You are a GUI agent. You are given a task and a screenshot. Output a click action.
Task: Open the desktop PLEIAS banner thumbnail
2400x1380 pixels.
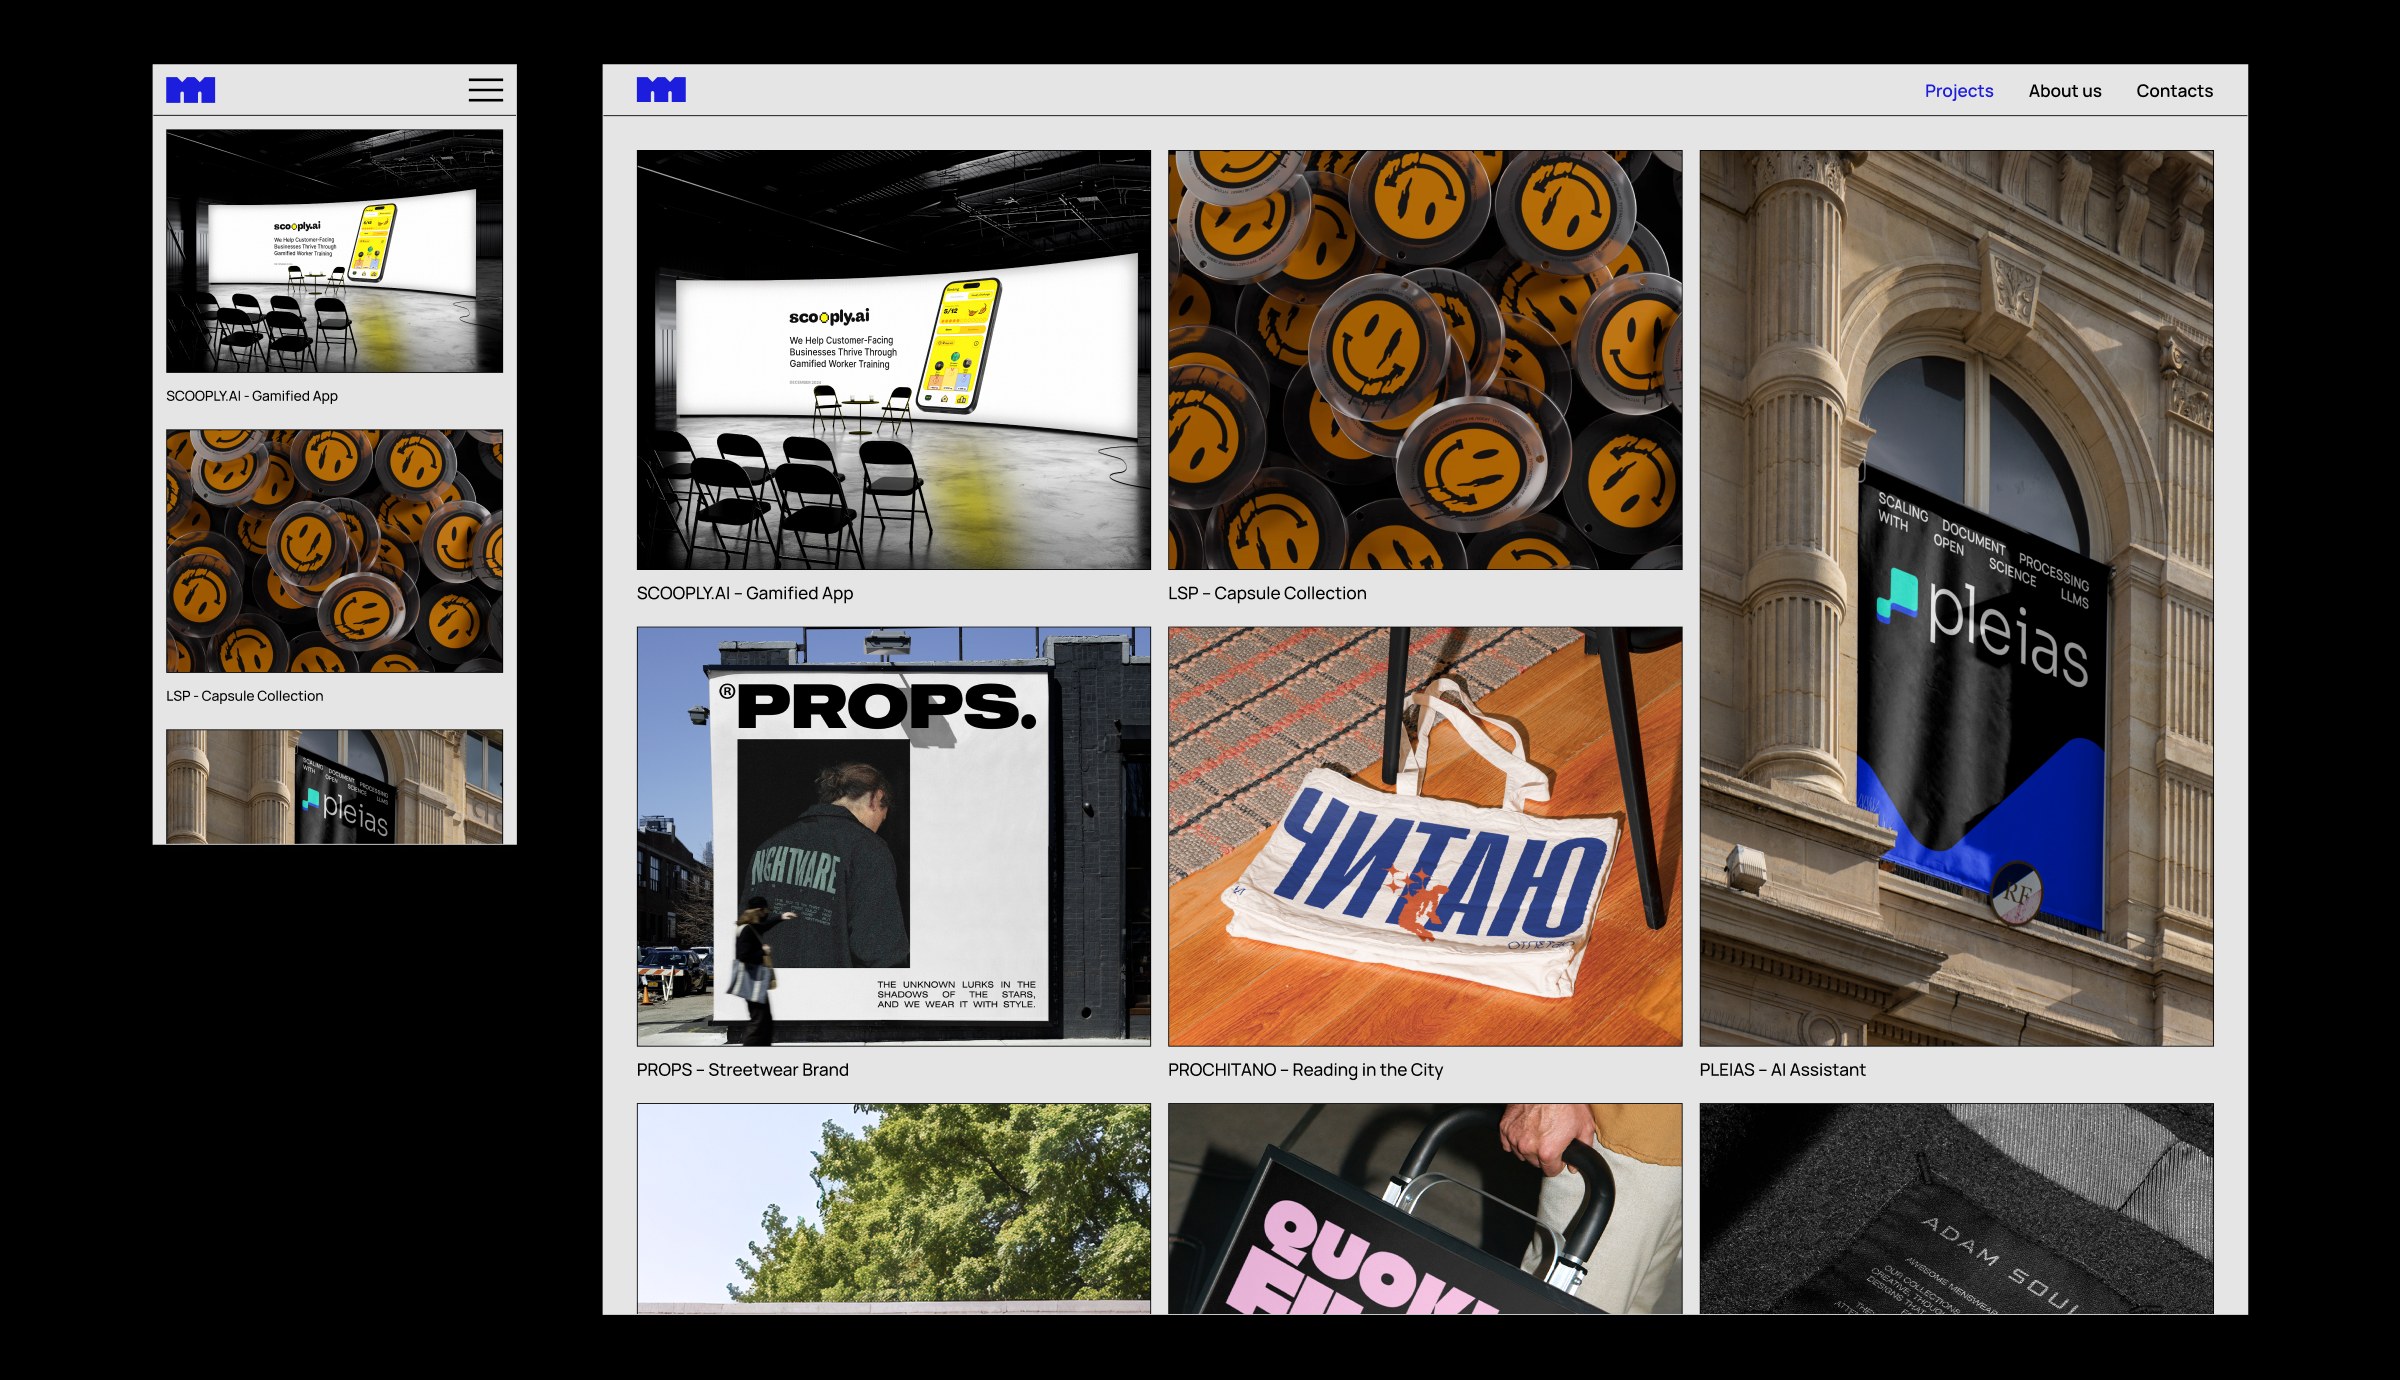(1956, 598)
